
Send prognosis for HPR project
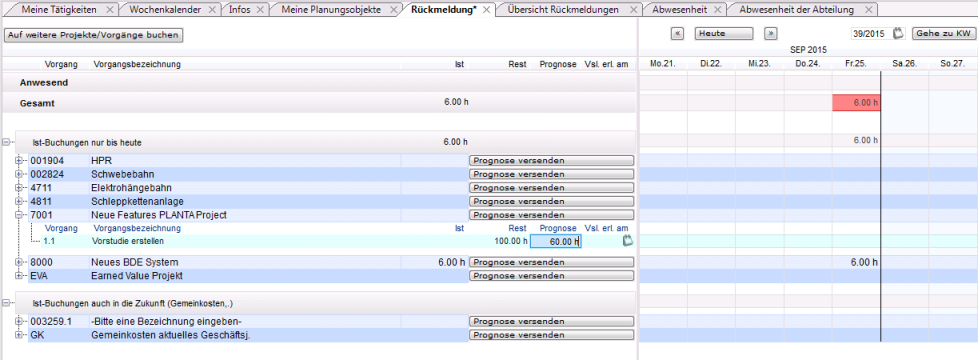coord(551,160)
